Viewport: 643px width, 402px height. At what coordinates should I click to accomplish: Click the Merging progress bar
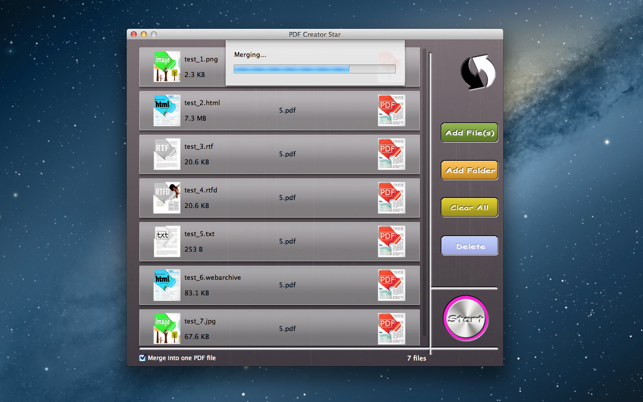pyautogui.click(x=315, y=69)
